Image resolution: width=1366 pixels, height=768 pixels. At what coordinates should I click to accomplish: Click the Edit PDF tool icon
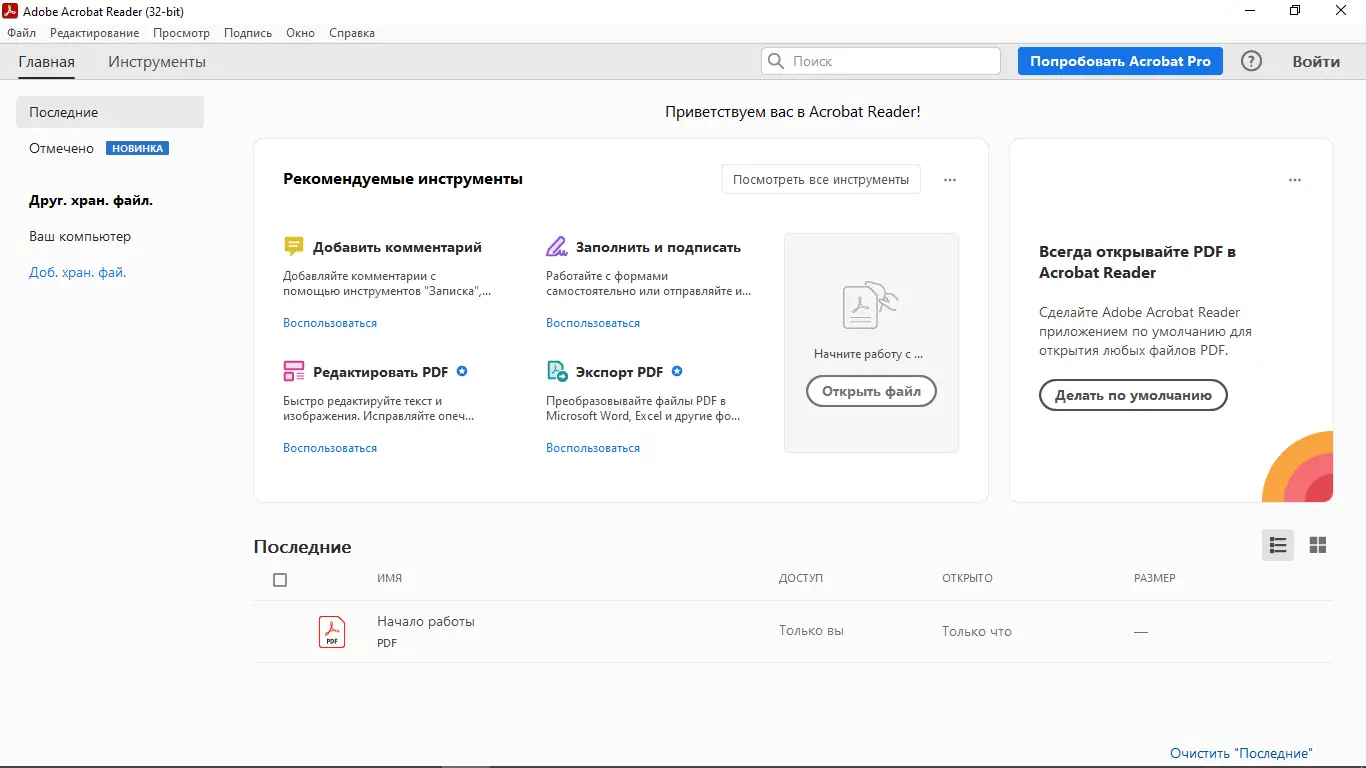(293, 370)
